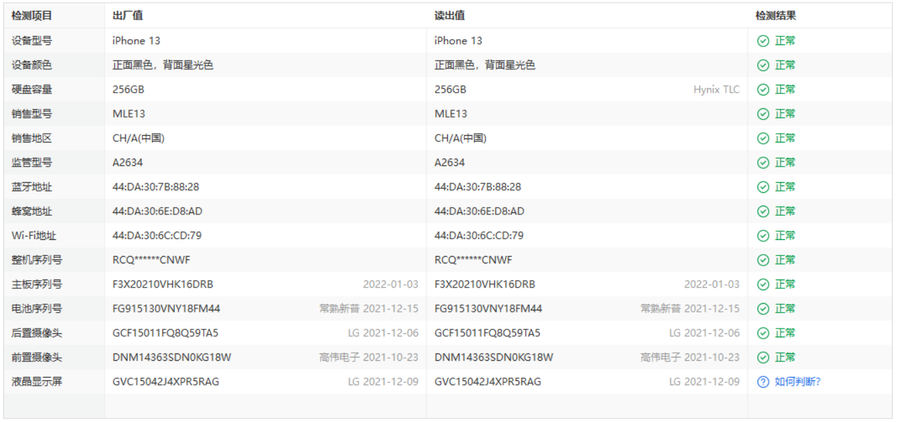Select the 整机序列号 row label
The height and width of the screenshot is (422, 900).
pos(37,260)
